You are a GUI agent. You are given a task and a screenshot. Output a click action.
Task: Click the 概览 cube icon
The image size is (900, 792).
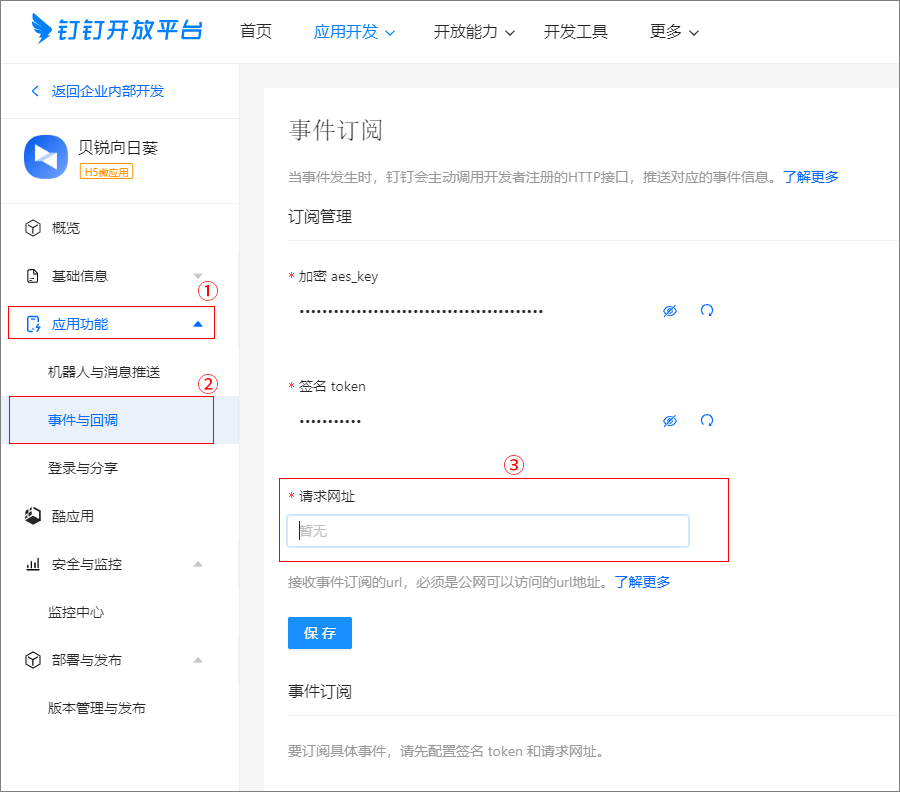click(x=33, y=228)
